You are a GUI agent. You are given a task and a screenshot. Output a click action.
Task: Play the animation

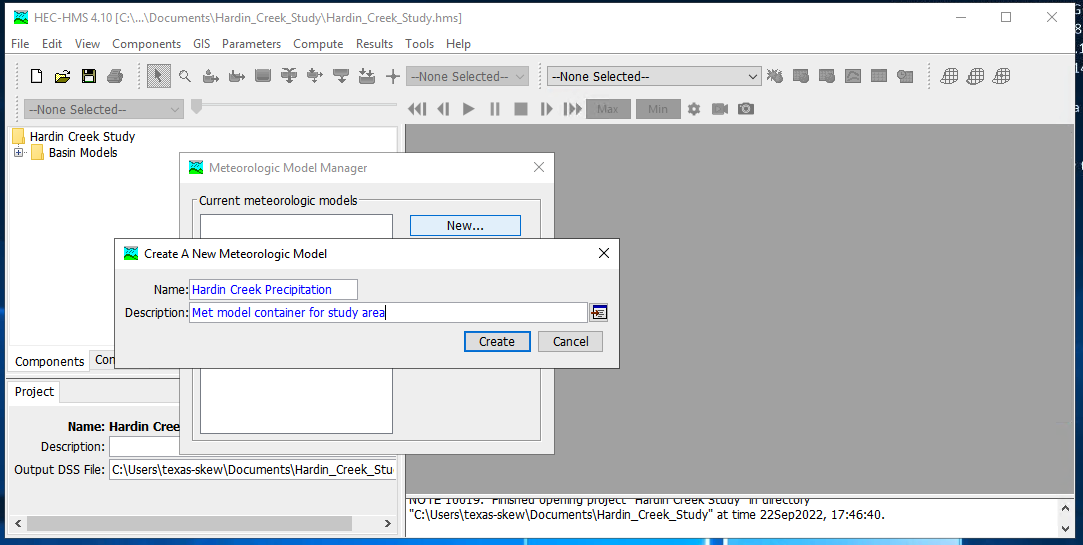click(468, 109)
